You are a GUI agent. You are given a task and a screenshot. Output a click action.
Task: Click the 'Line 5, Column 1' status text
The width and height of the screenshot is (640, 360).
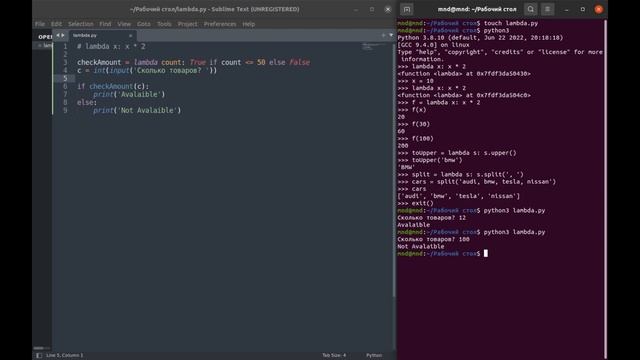point(64,355)
